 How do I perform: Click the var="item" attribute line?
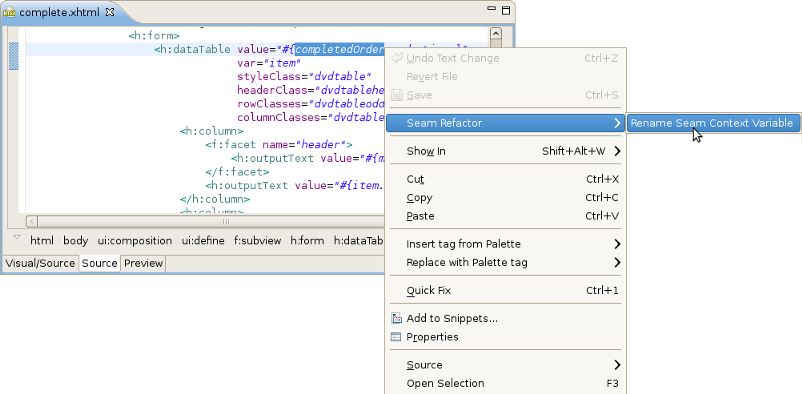point(268,63)
